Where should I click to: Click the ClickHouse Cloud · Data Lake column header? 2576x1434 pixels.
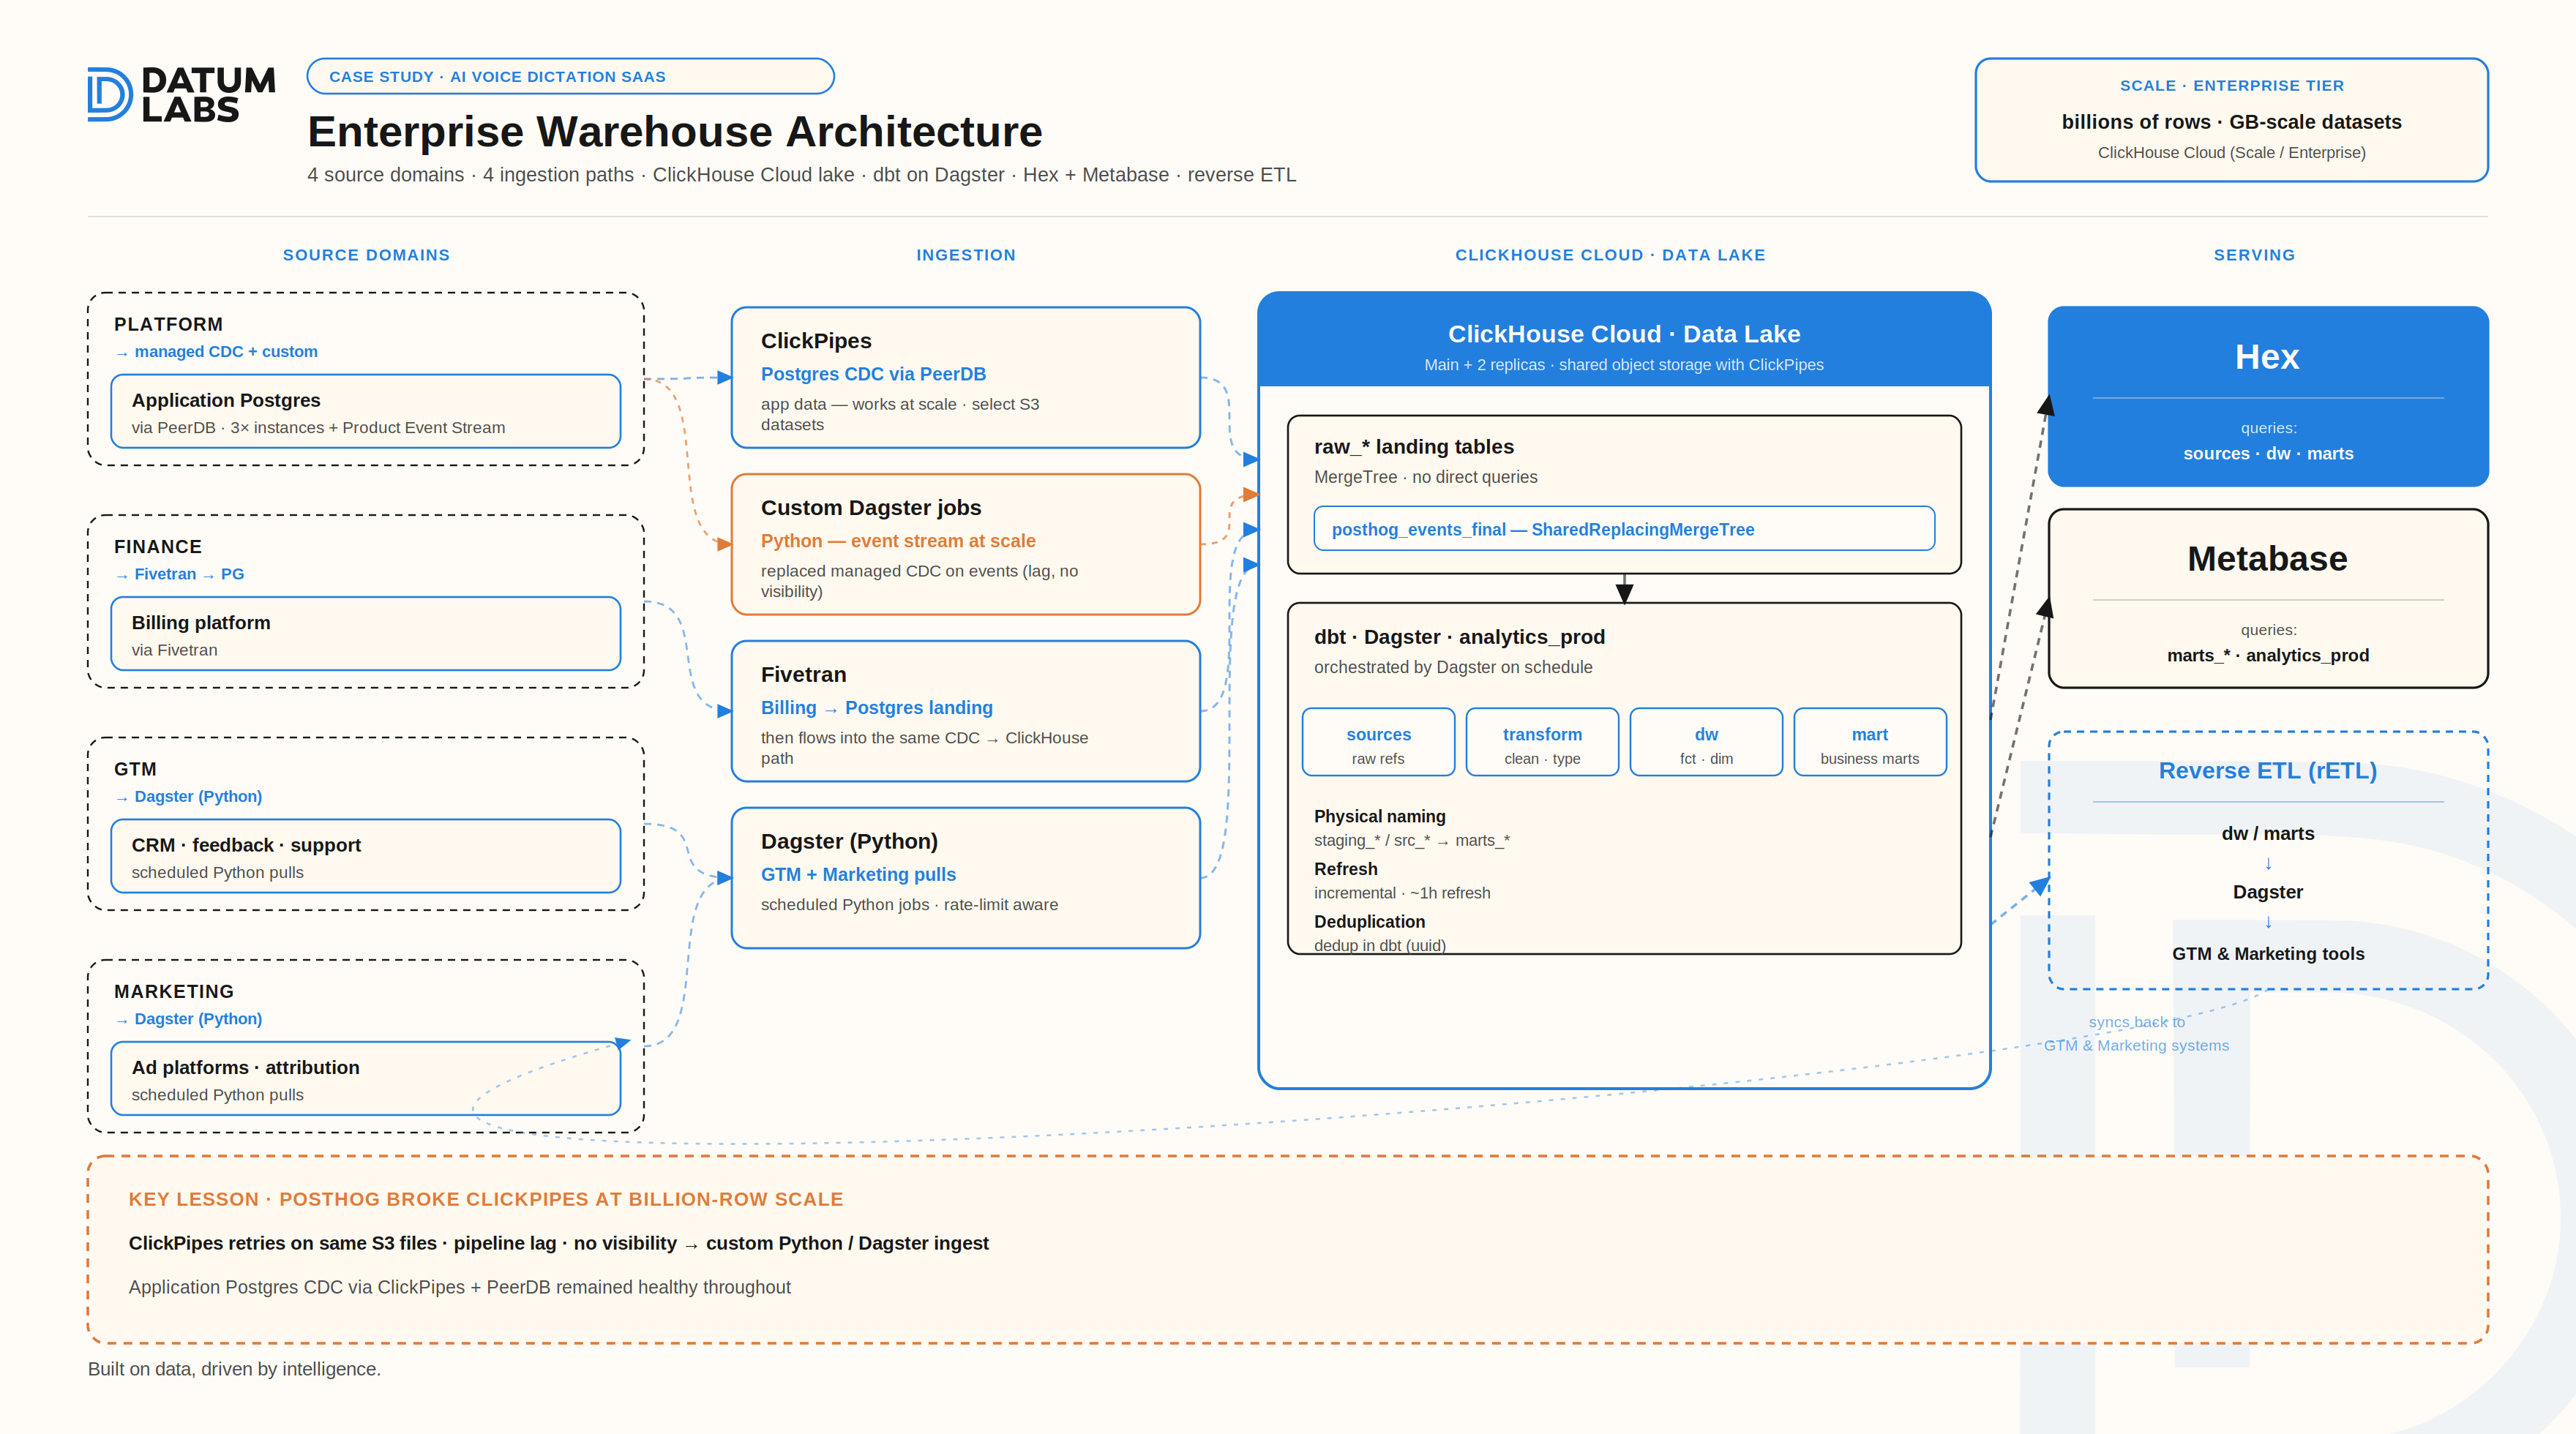(1610, 255)
